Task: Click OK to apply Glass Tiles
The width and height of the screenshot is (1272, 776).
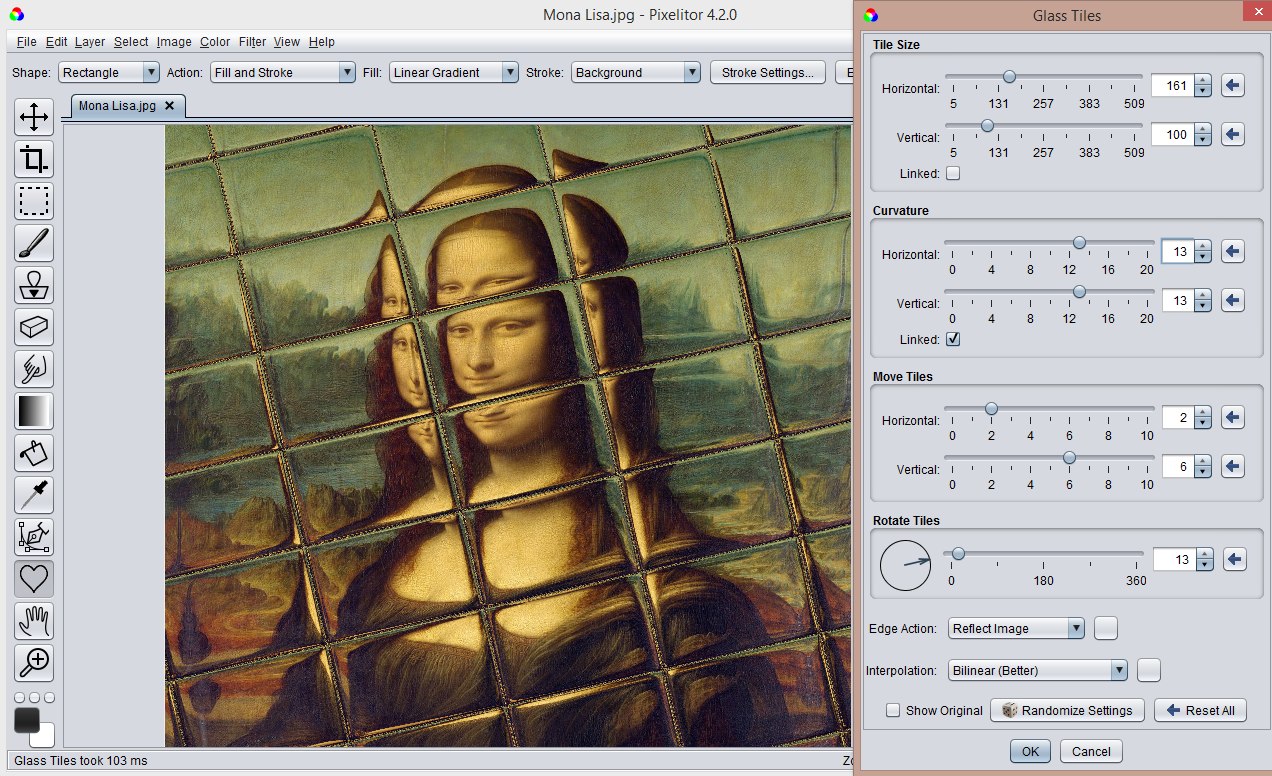Action: click(x=1029, y=751)
